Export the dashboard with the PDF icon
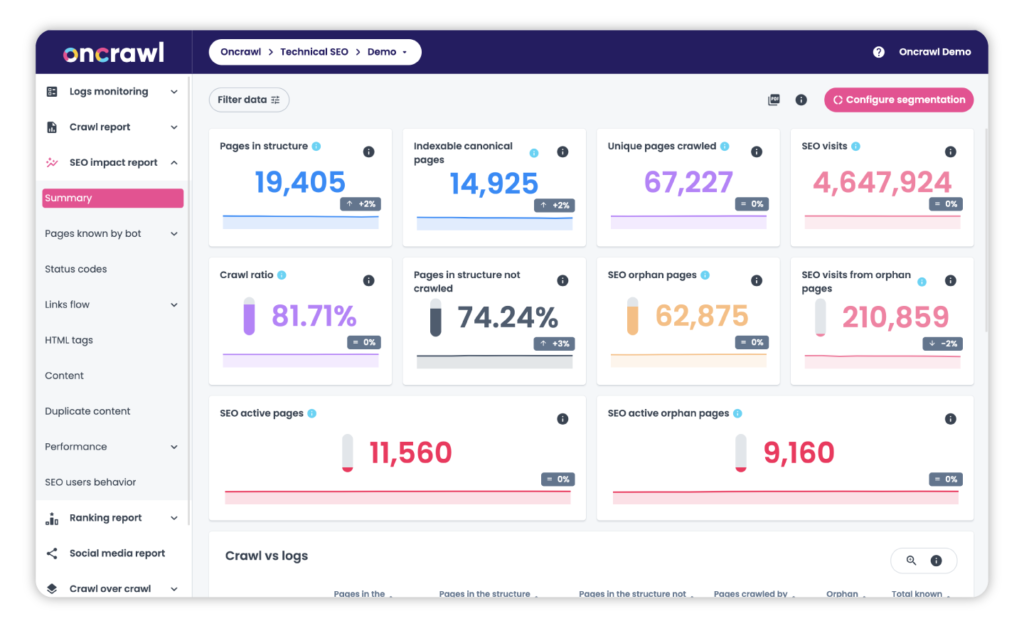 tap(773, 99)
